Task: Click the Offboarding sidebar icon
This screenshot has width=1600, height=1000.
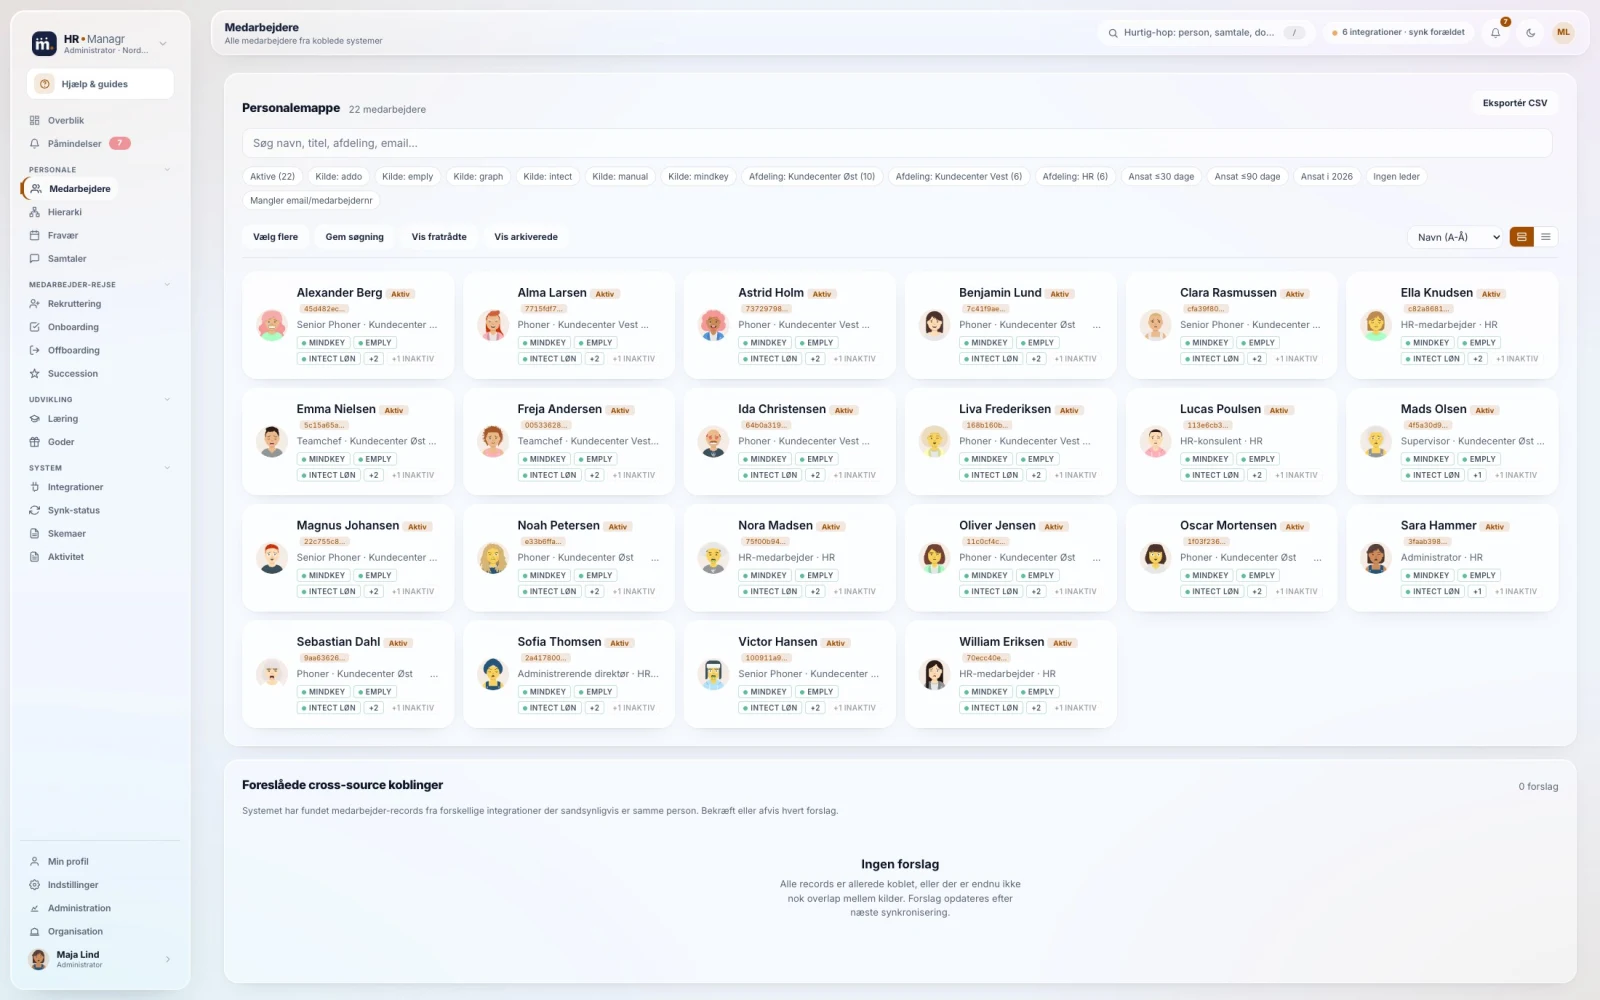Action: click(35, 350)
